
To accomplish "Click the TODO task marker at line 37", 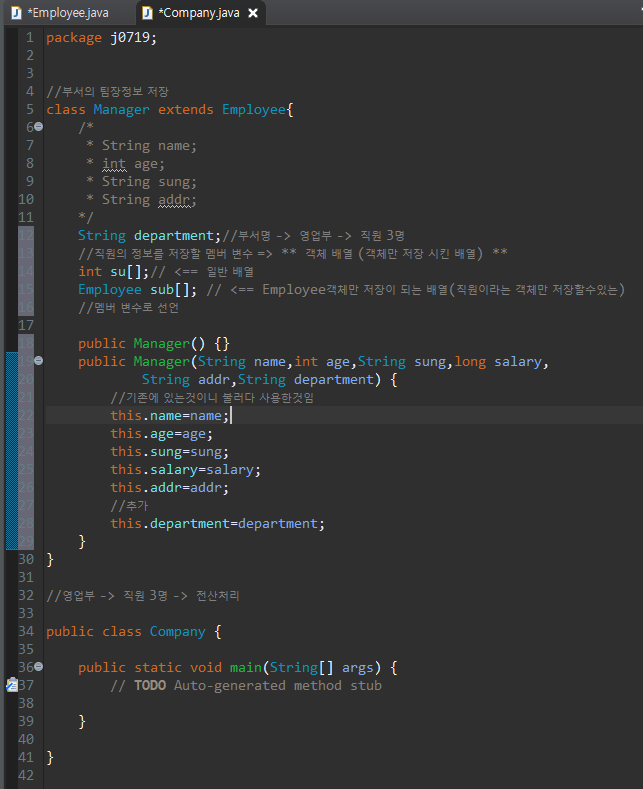I will coord(12,685).
